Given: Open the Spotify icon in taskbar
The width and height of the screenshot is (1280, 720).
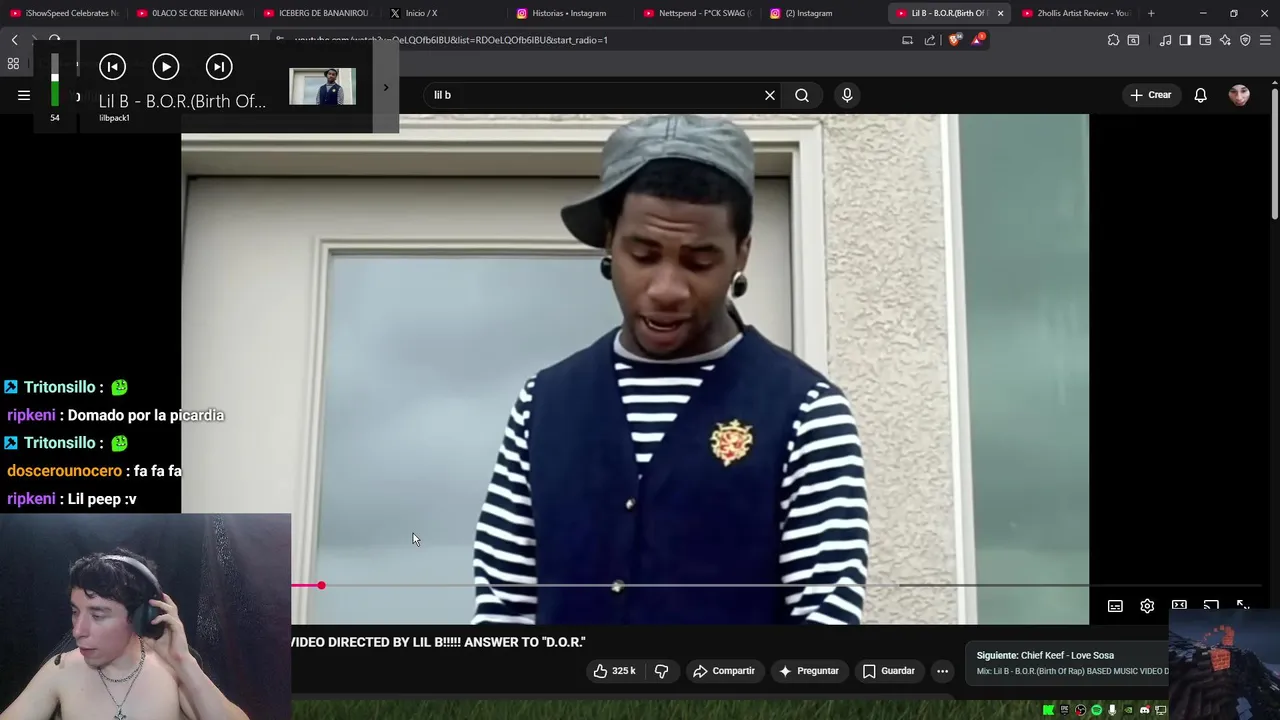Looking at the screenshot, I should click(x=1096, y=710).
